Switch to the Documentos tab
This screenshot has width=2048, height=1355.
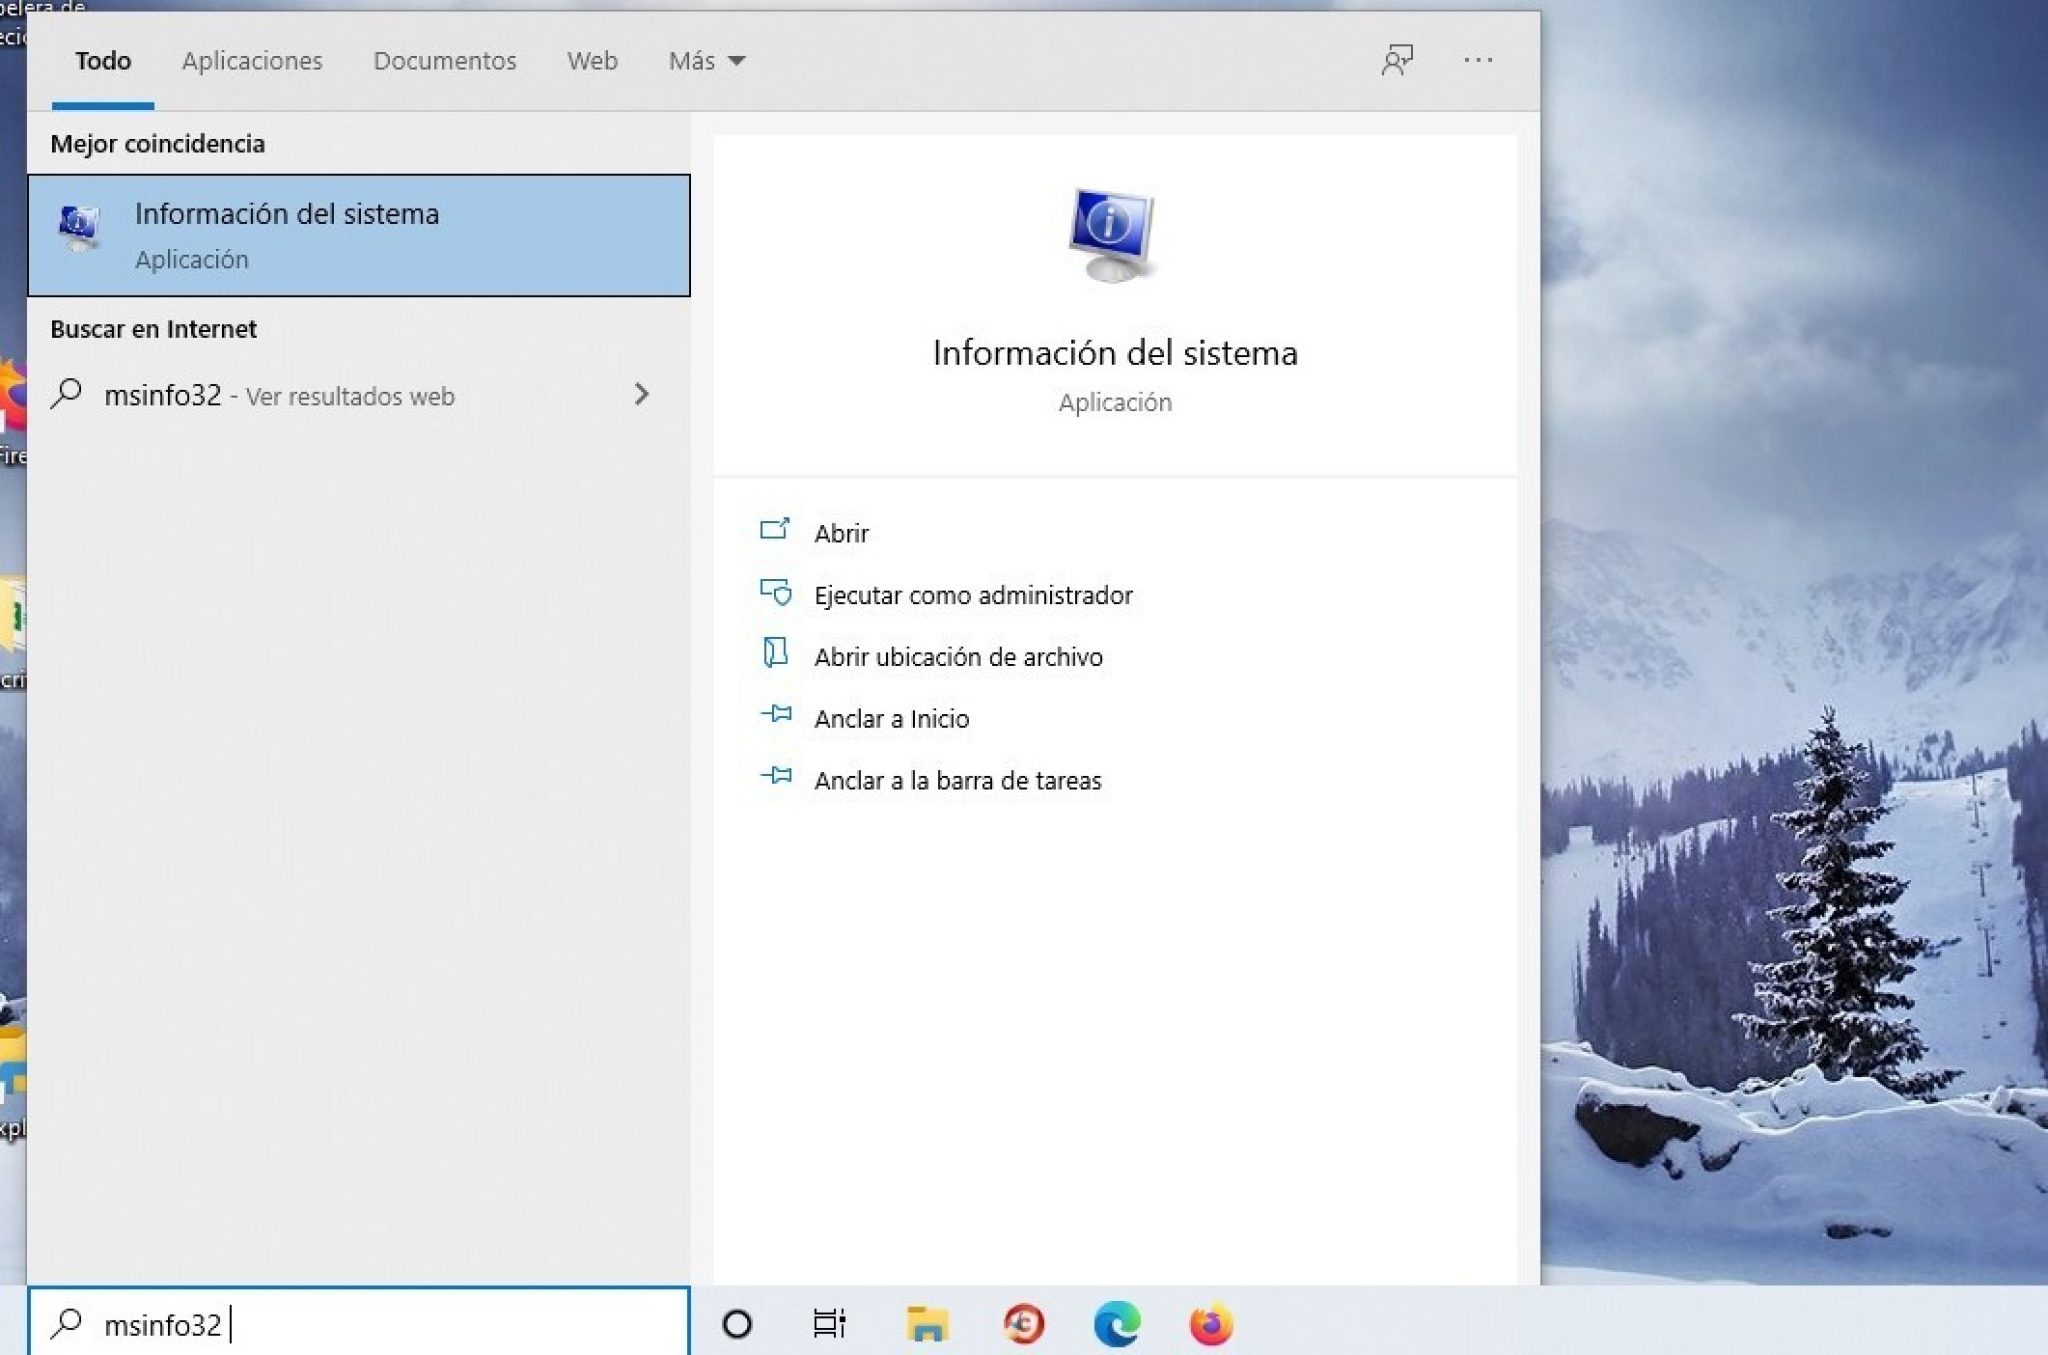[445, 61]
